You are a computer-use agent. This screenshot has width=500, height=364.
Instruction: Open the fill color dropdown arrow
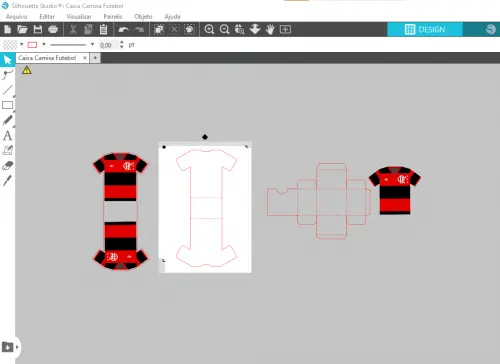22,44
